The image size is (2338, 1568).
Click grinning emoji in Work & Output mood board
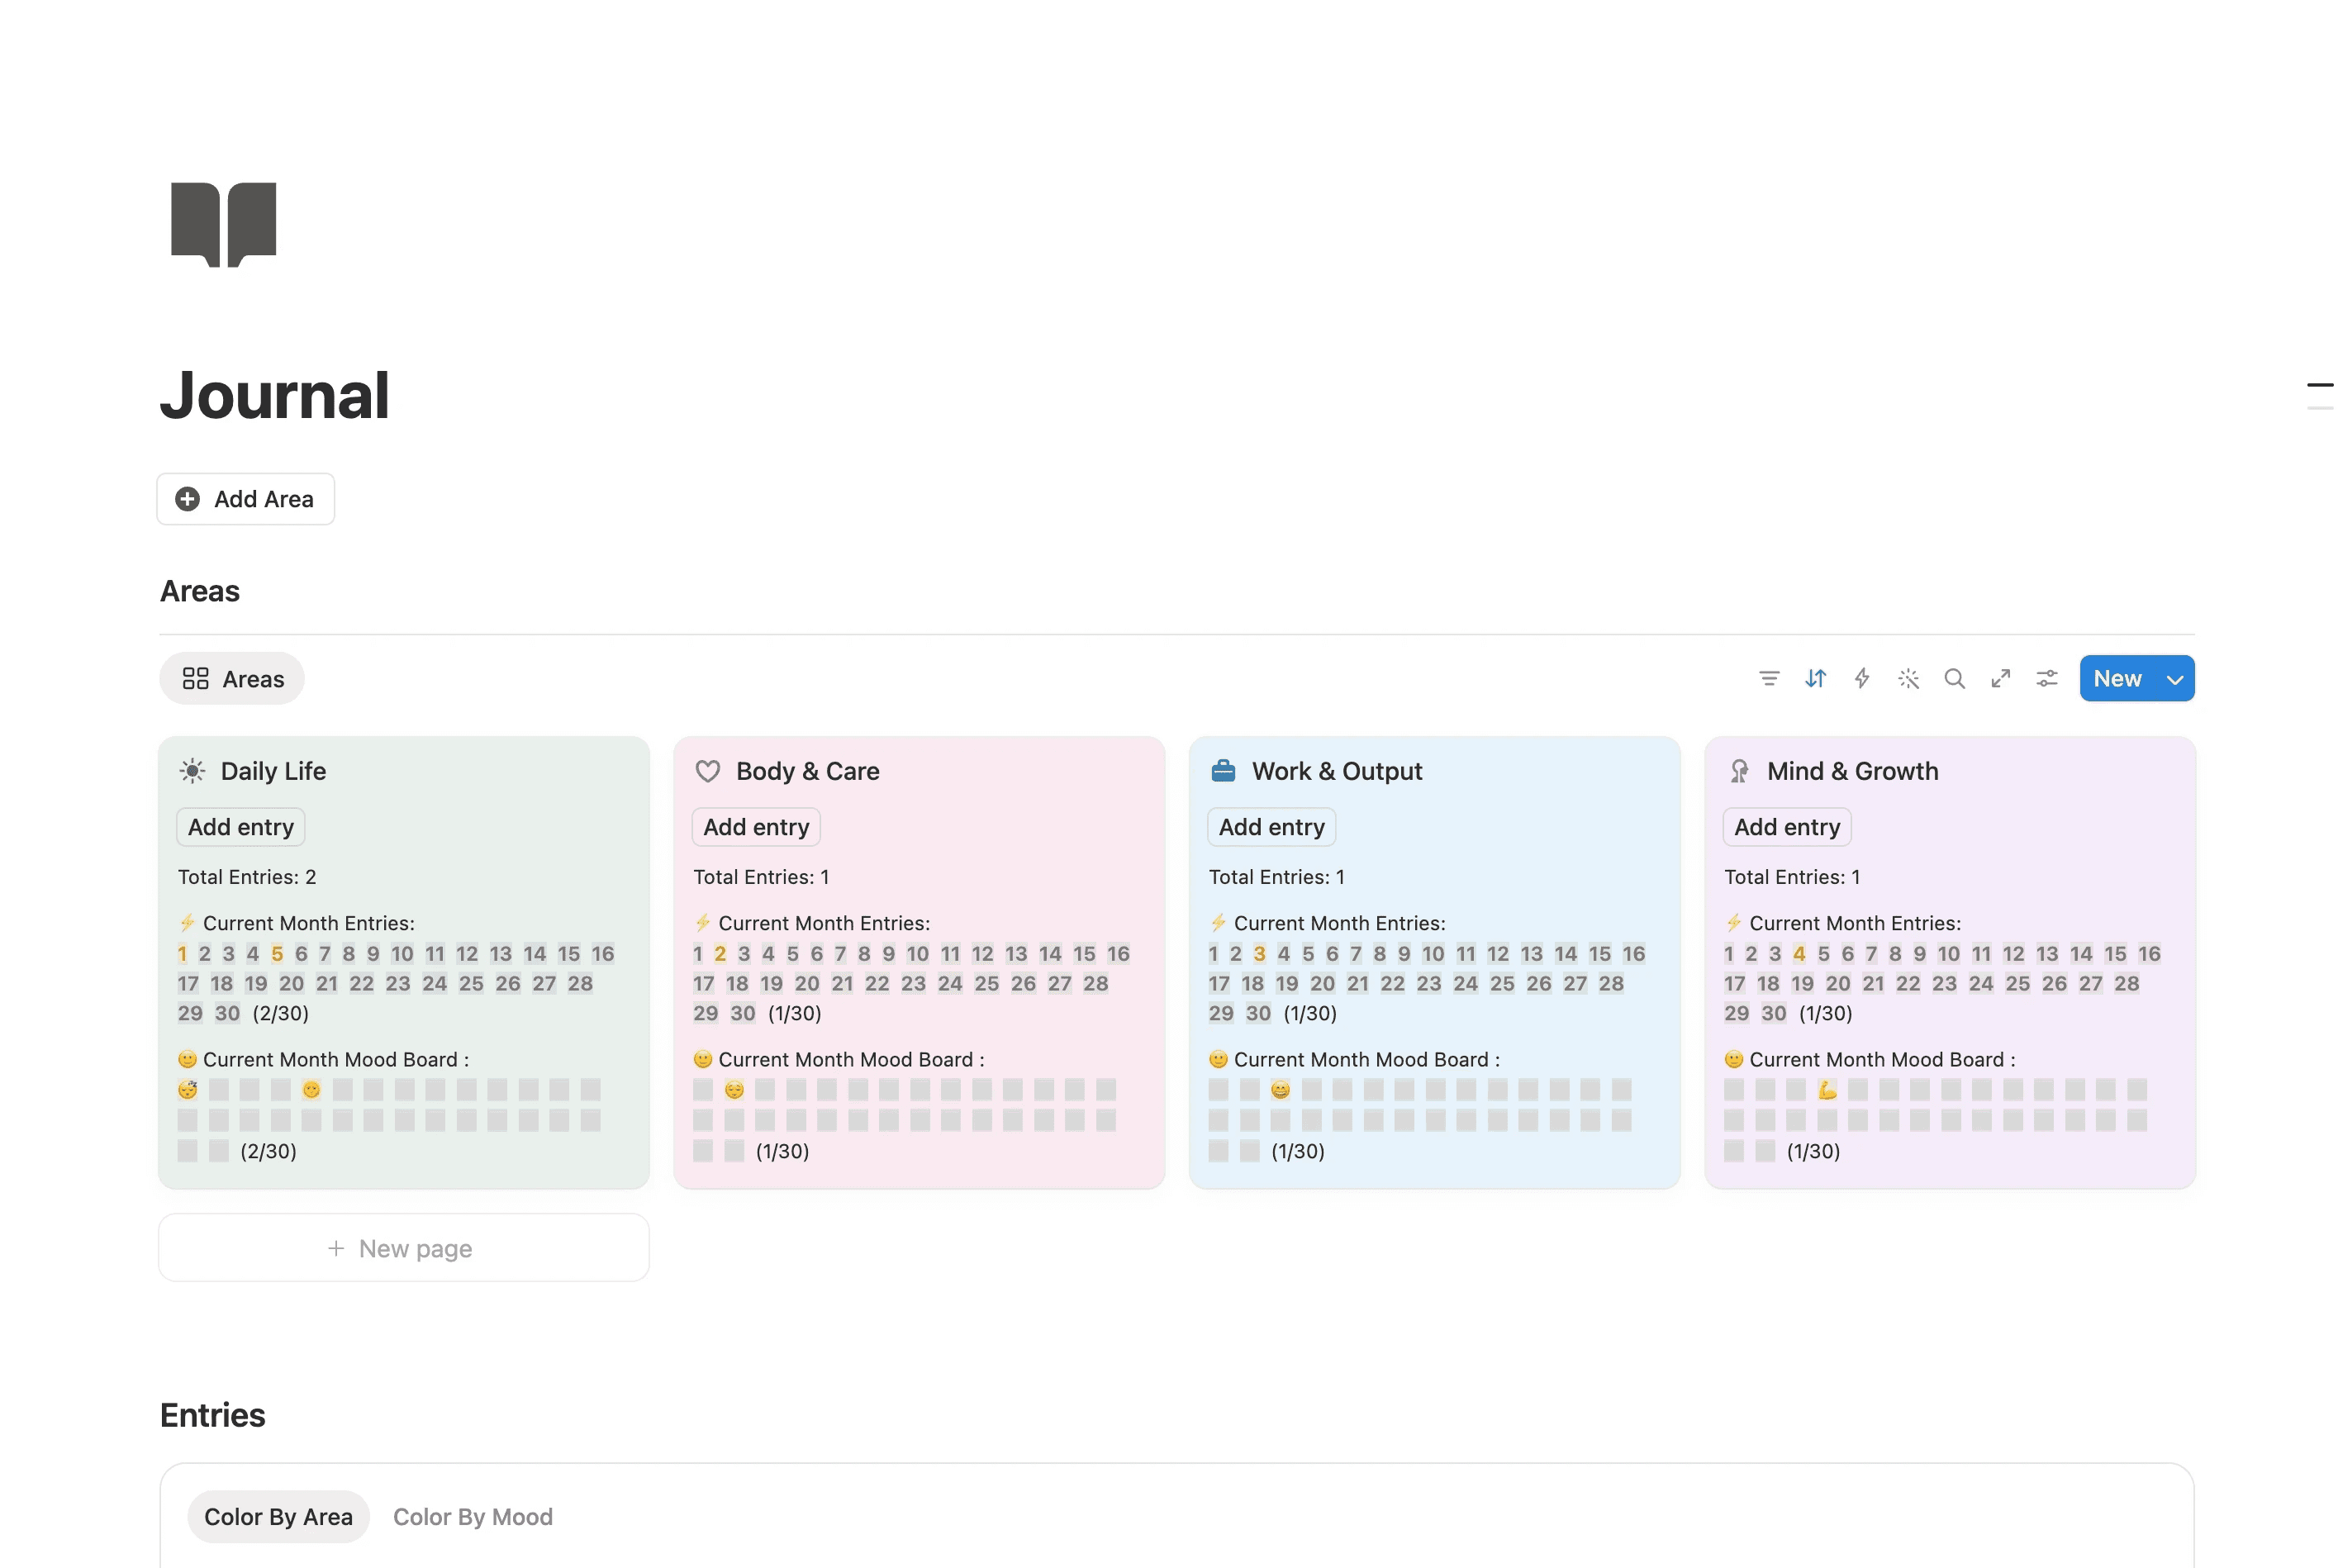coord(1280,1089)
